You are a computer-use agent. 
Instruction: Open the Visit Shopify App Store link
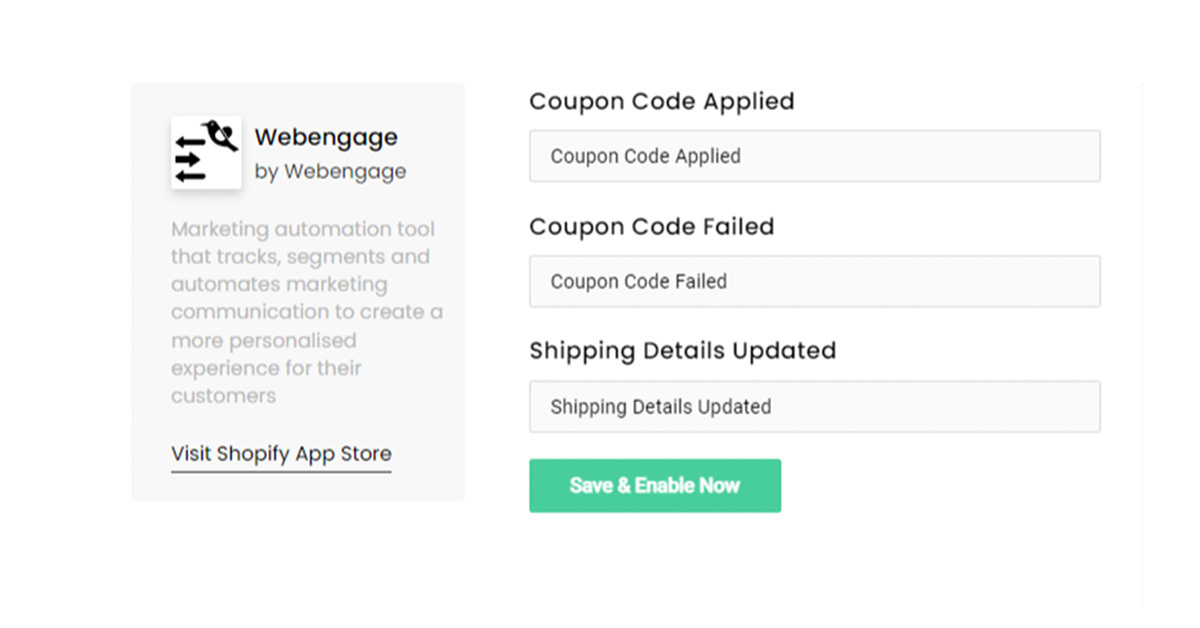281,454
